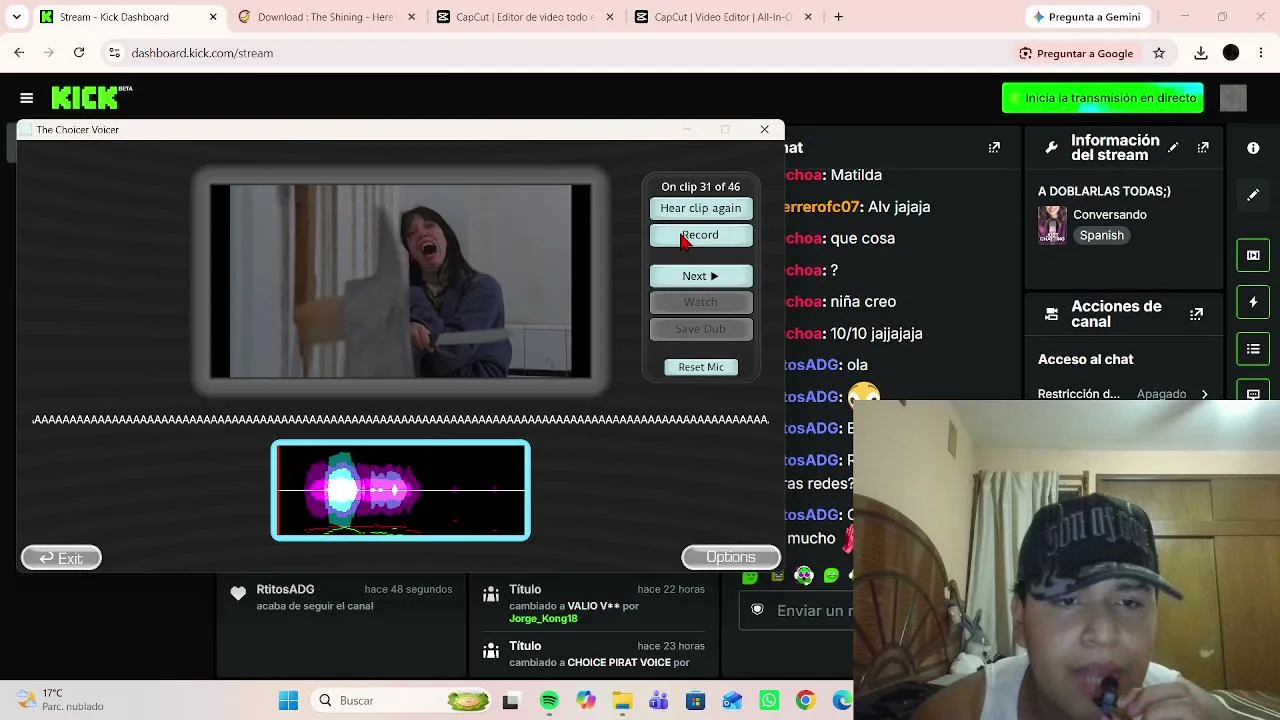Screen dimensions: 1280x720
Task: Click the 'Acceso al chat' heading
Action: pyautogui.click(x=1085, y=359)
